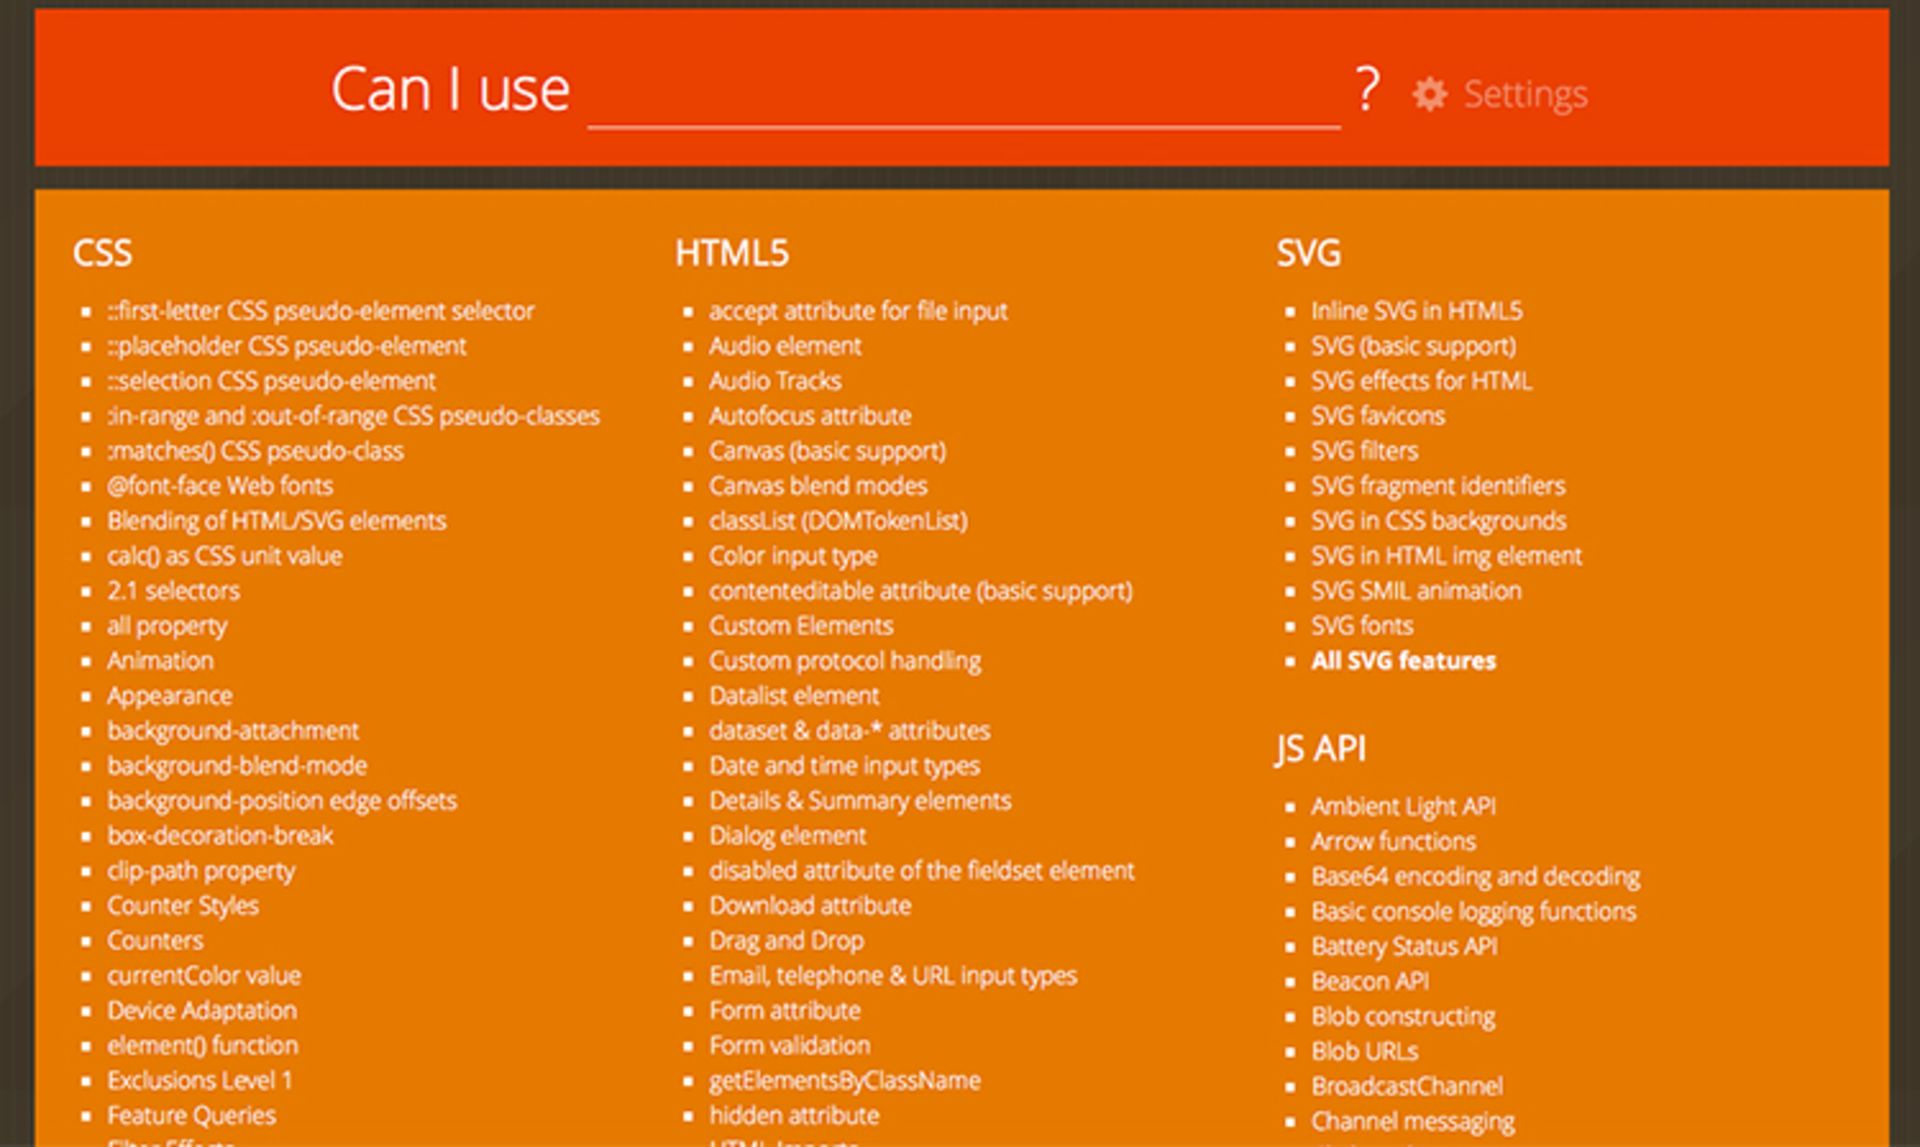This screenshot has height=1147, width=1920.
Task: Open ::first-letter CSS pseudo-element selector
Action: pos(321,311)
